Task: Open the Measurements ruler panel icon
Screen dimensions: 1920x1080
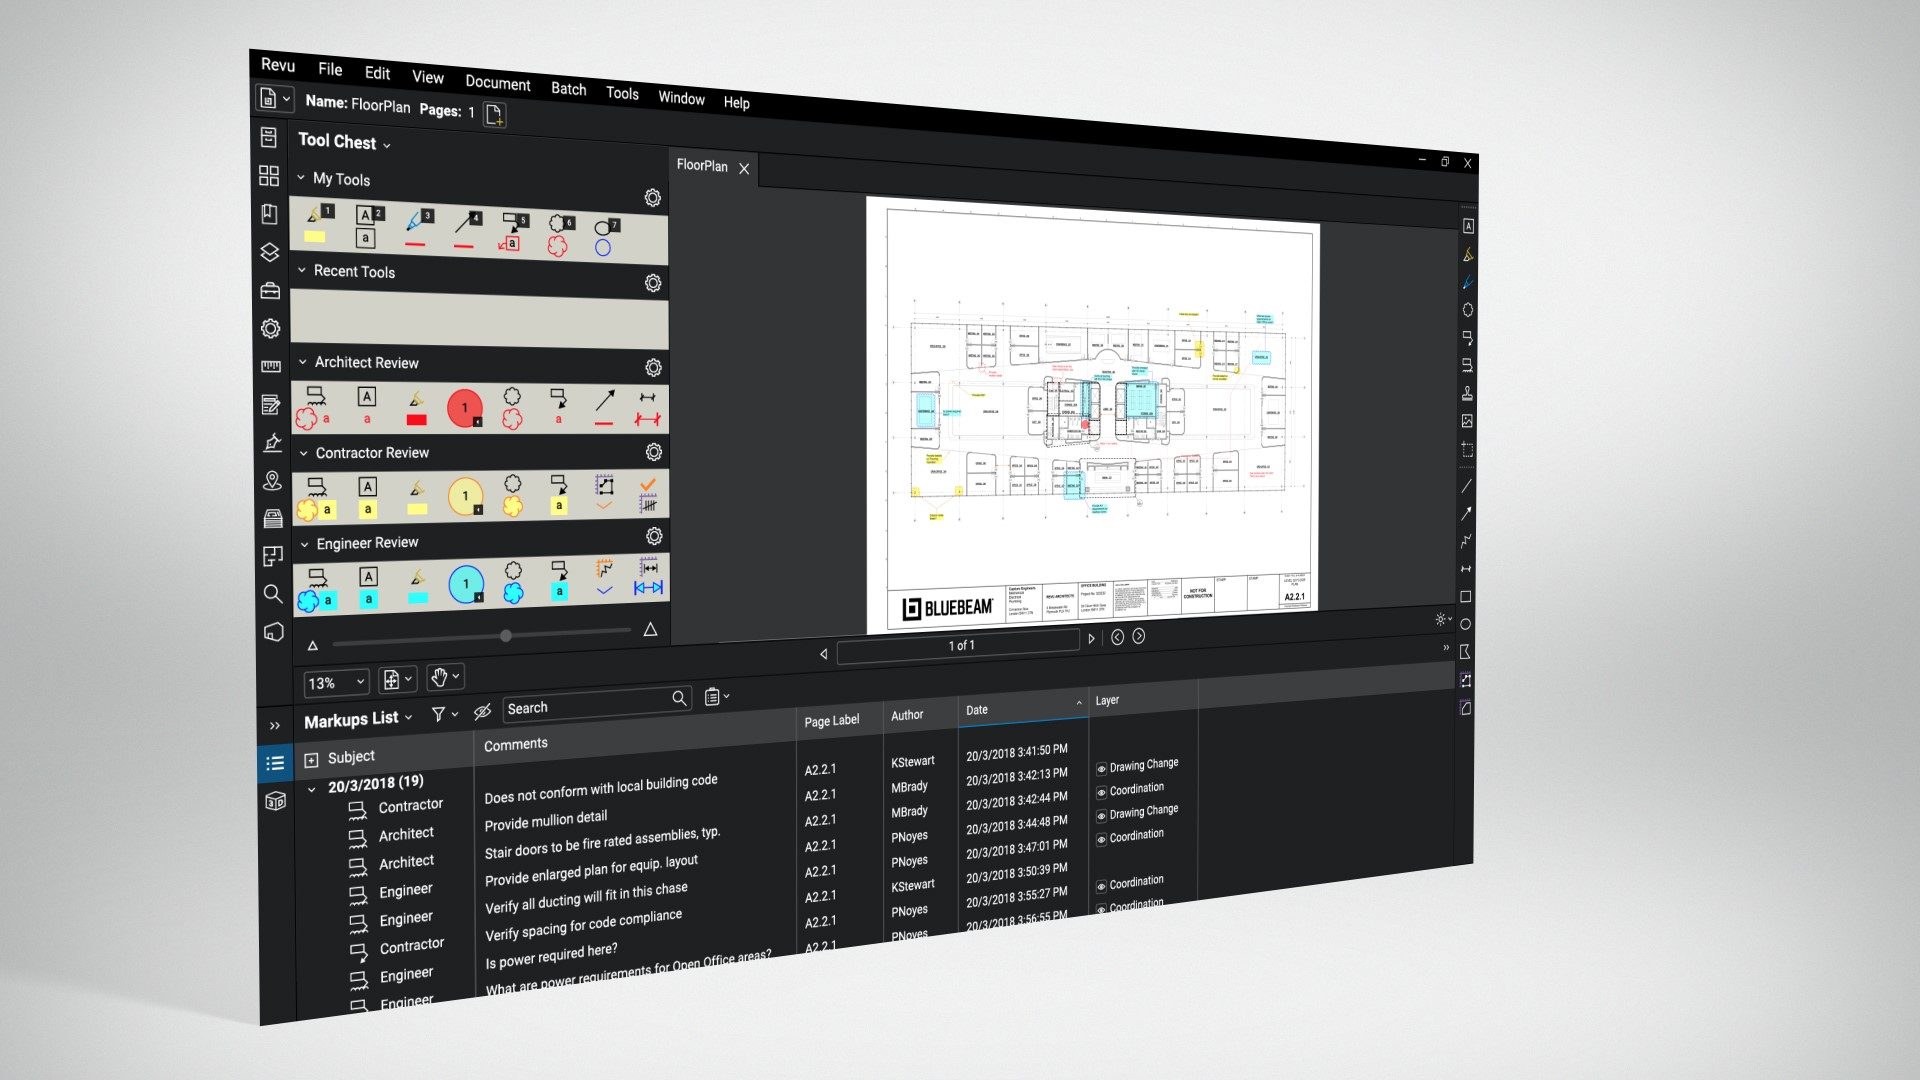Action: (271, 367)
